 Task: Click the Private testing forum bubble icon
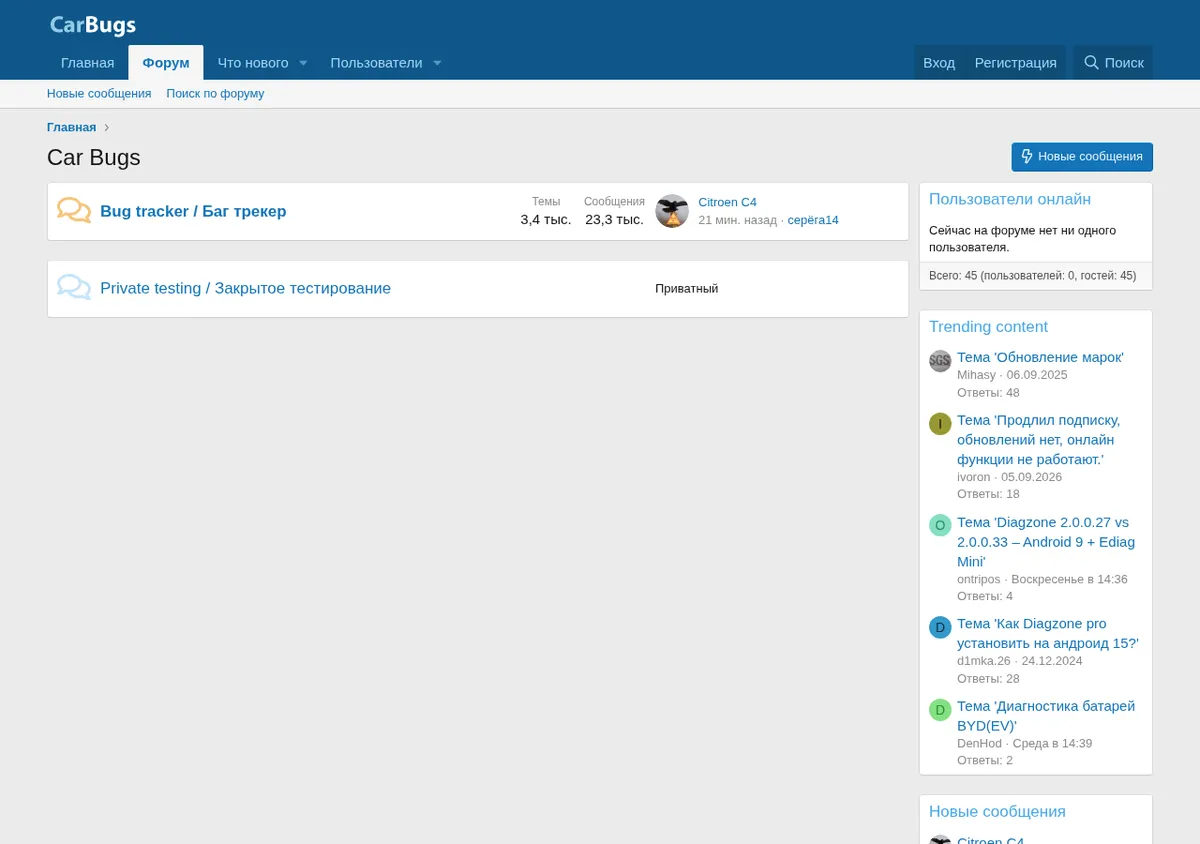(74, 288)
